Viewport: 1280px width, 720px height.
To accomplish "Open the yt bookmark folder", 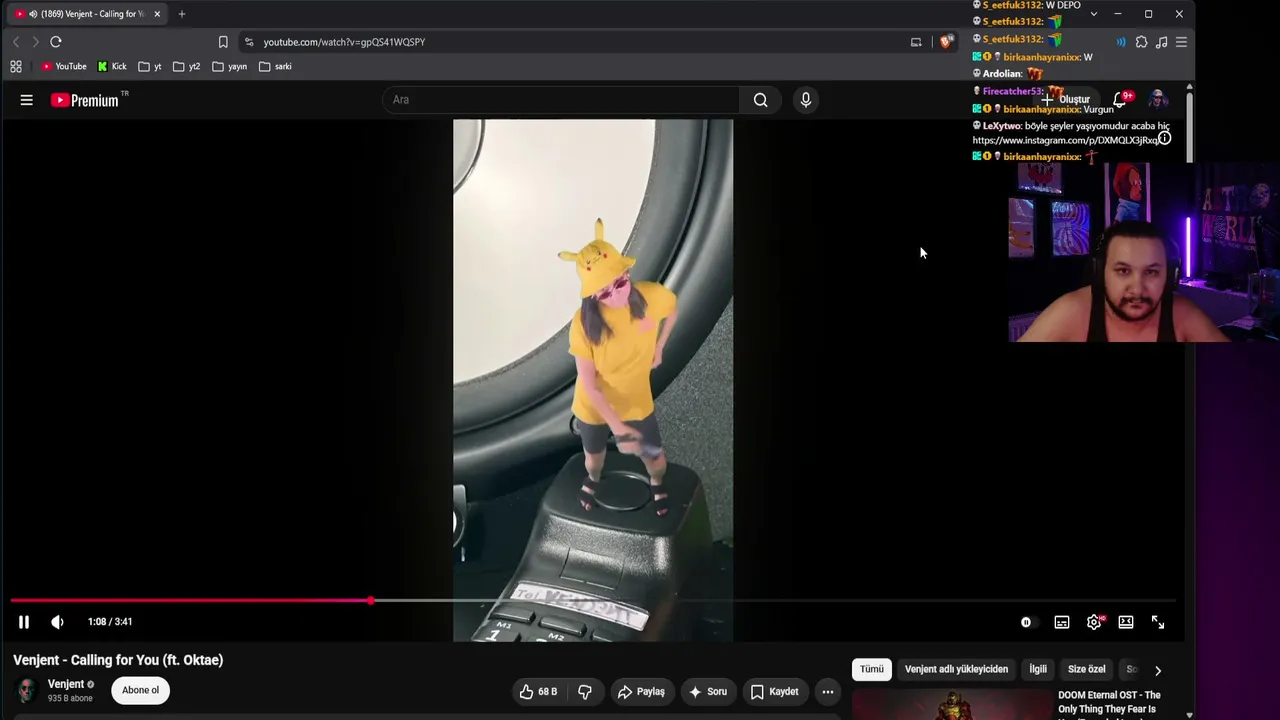I will click(x=150, y=67).
